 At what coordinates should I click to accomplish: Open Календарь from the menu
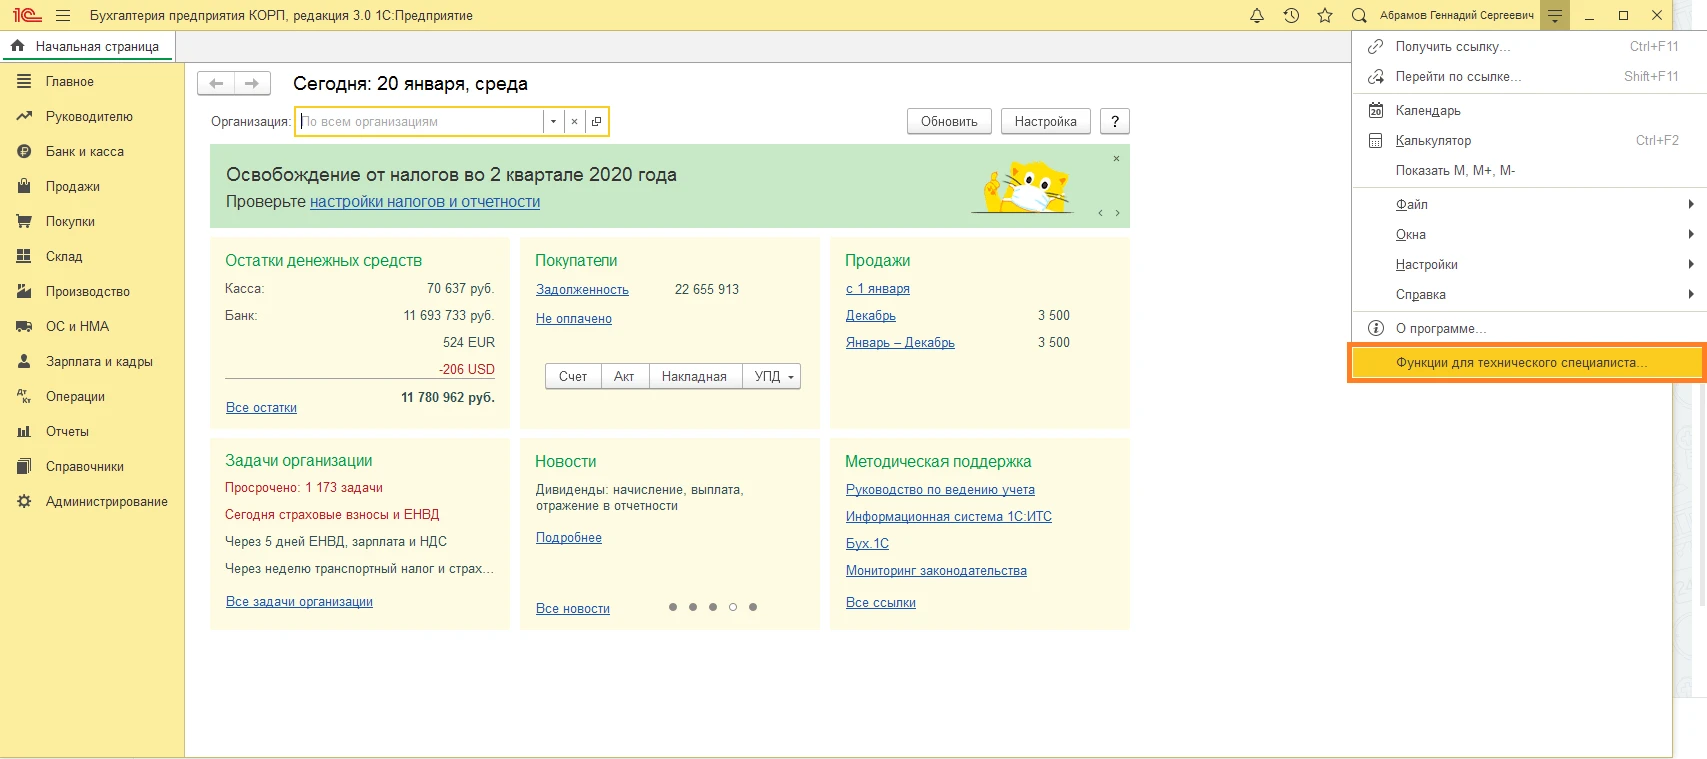1530,110
